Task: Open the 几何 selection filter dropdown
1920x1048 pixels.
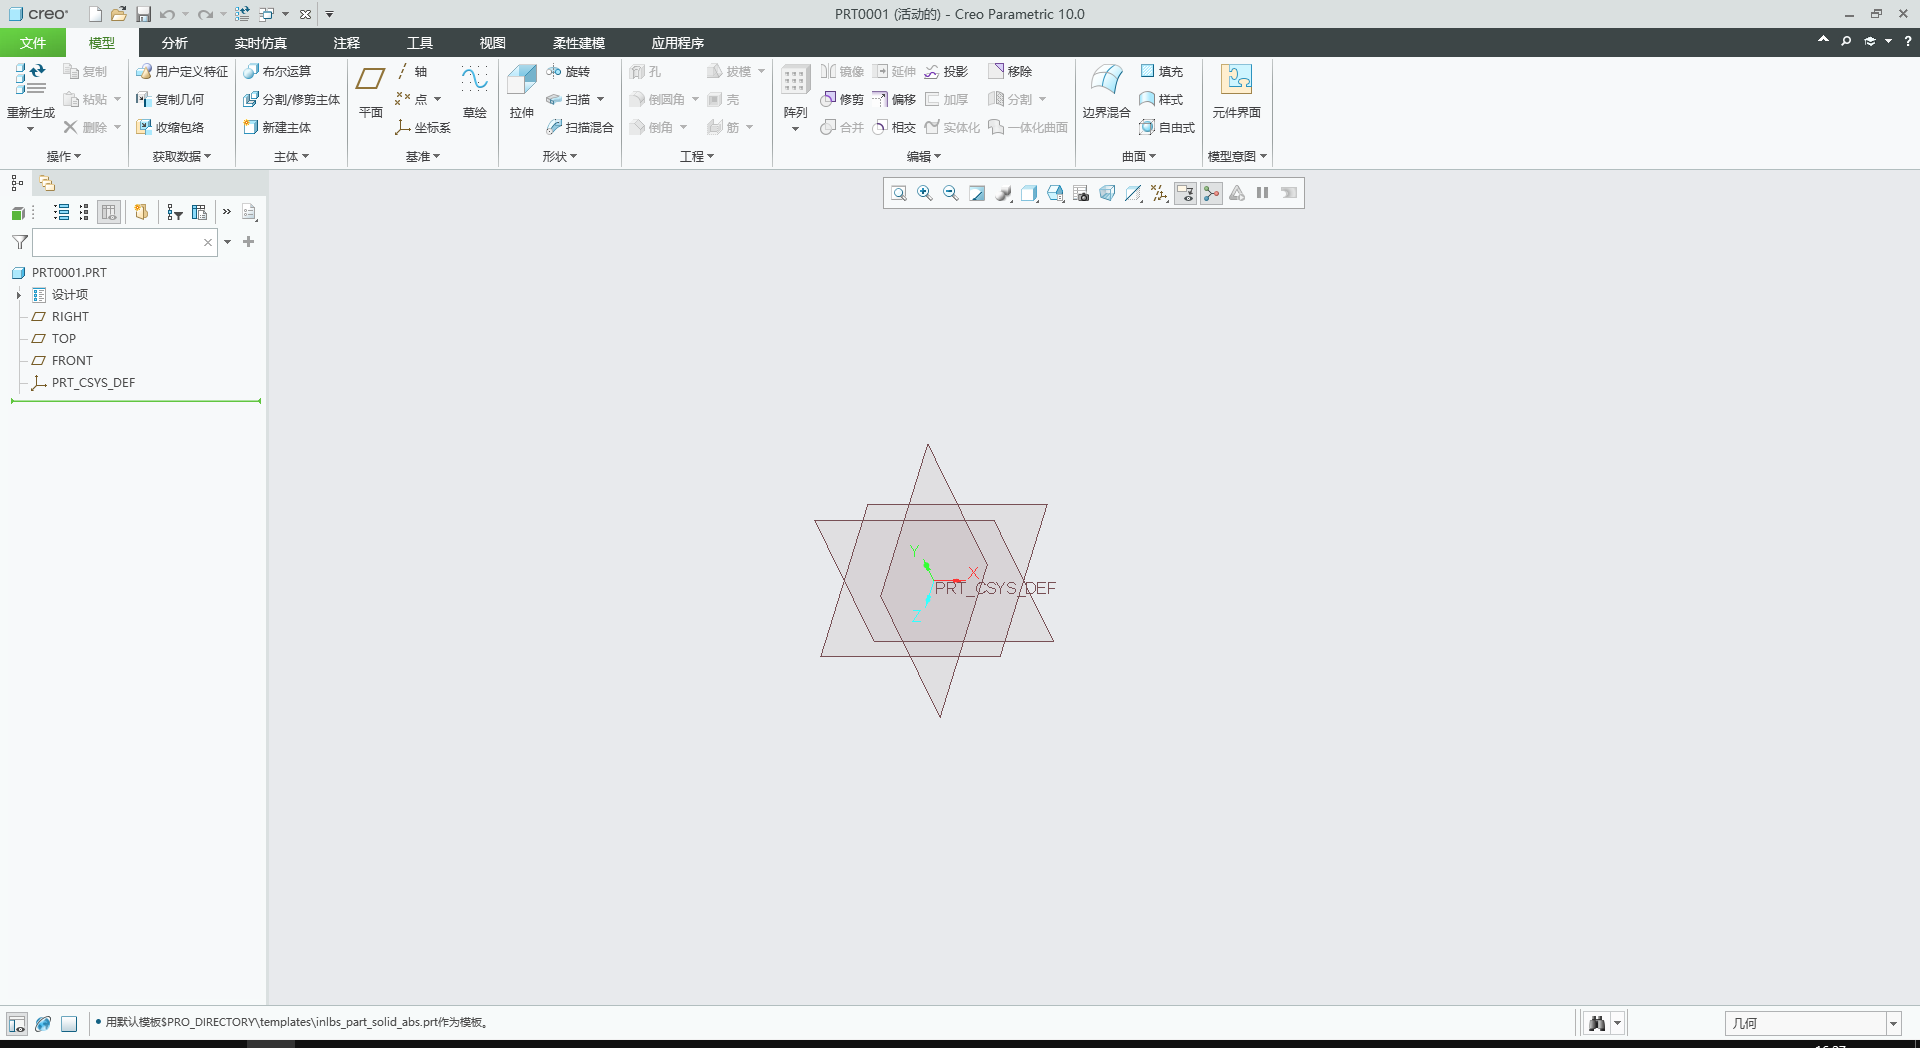Action: (x=1896, y=1023)
